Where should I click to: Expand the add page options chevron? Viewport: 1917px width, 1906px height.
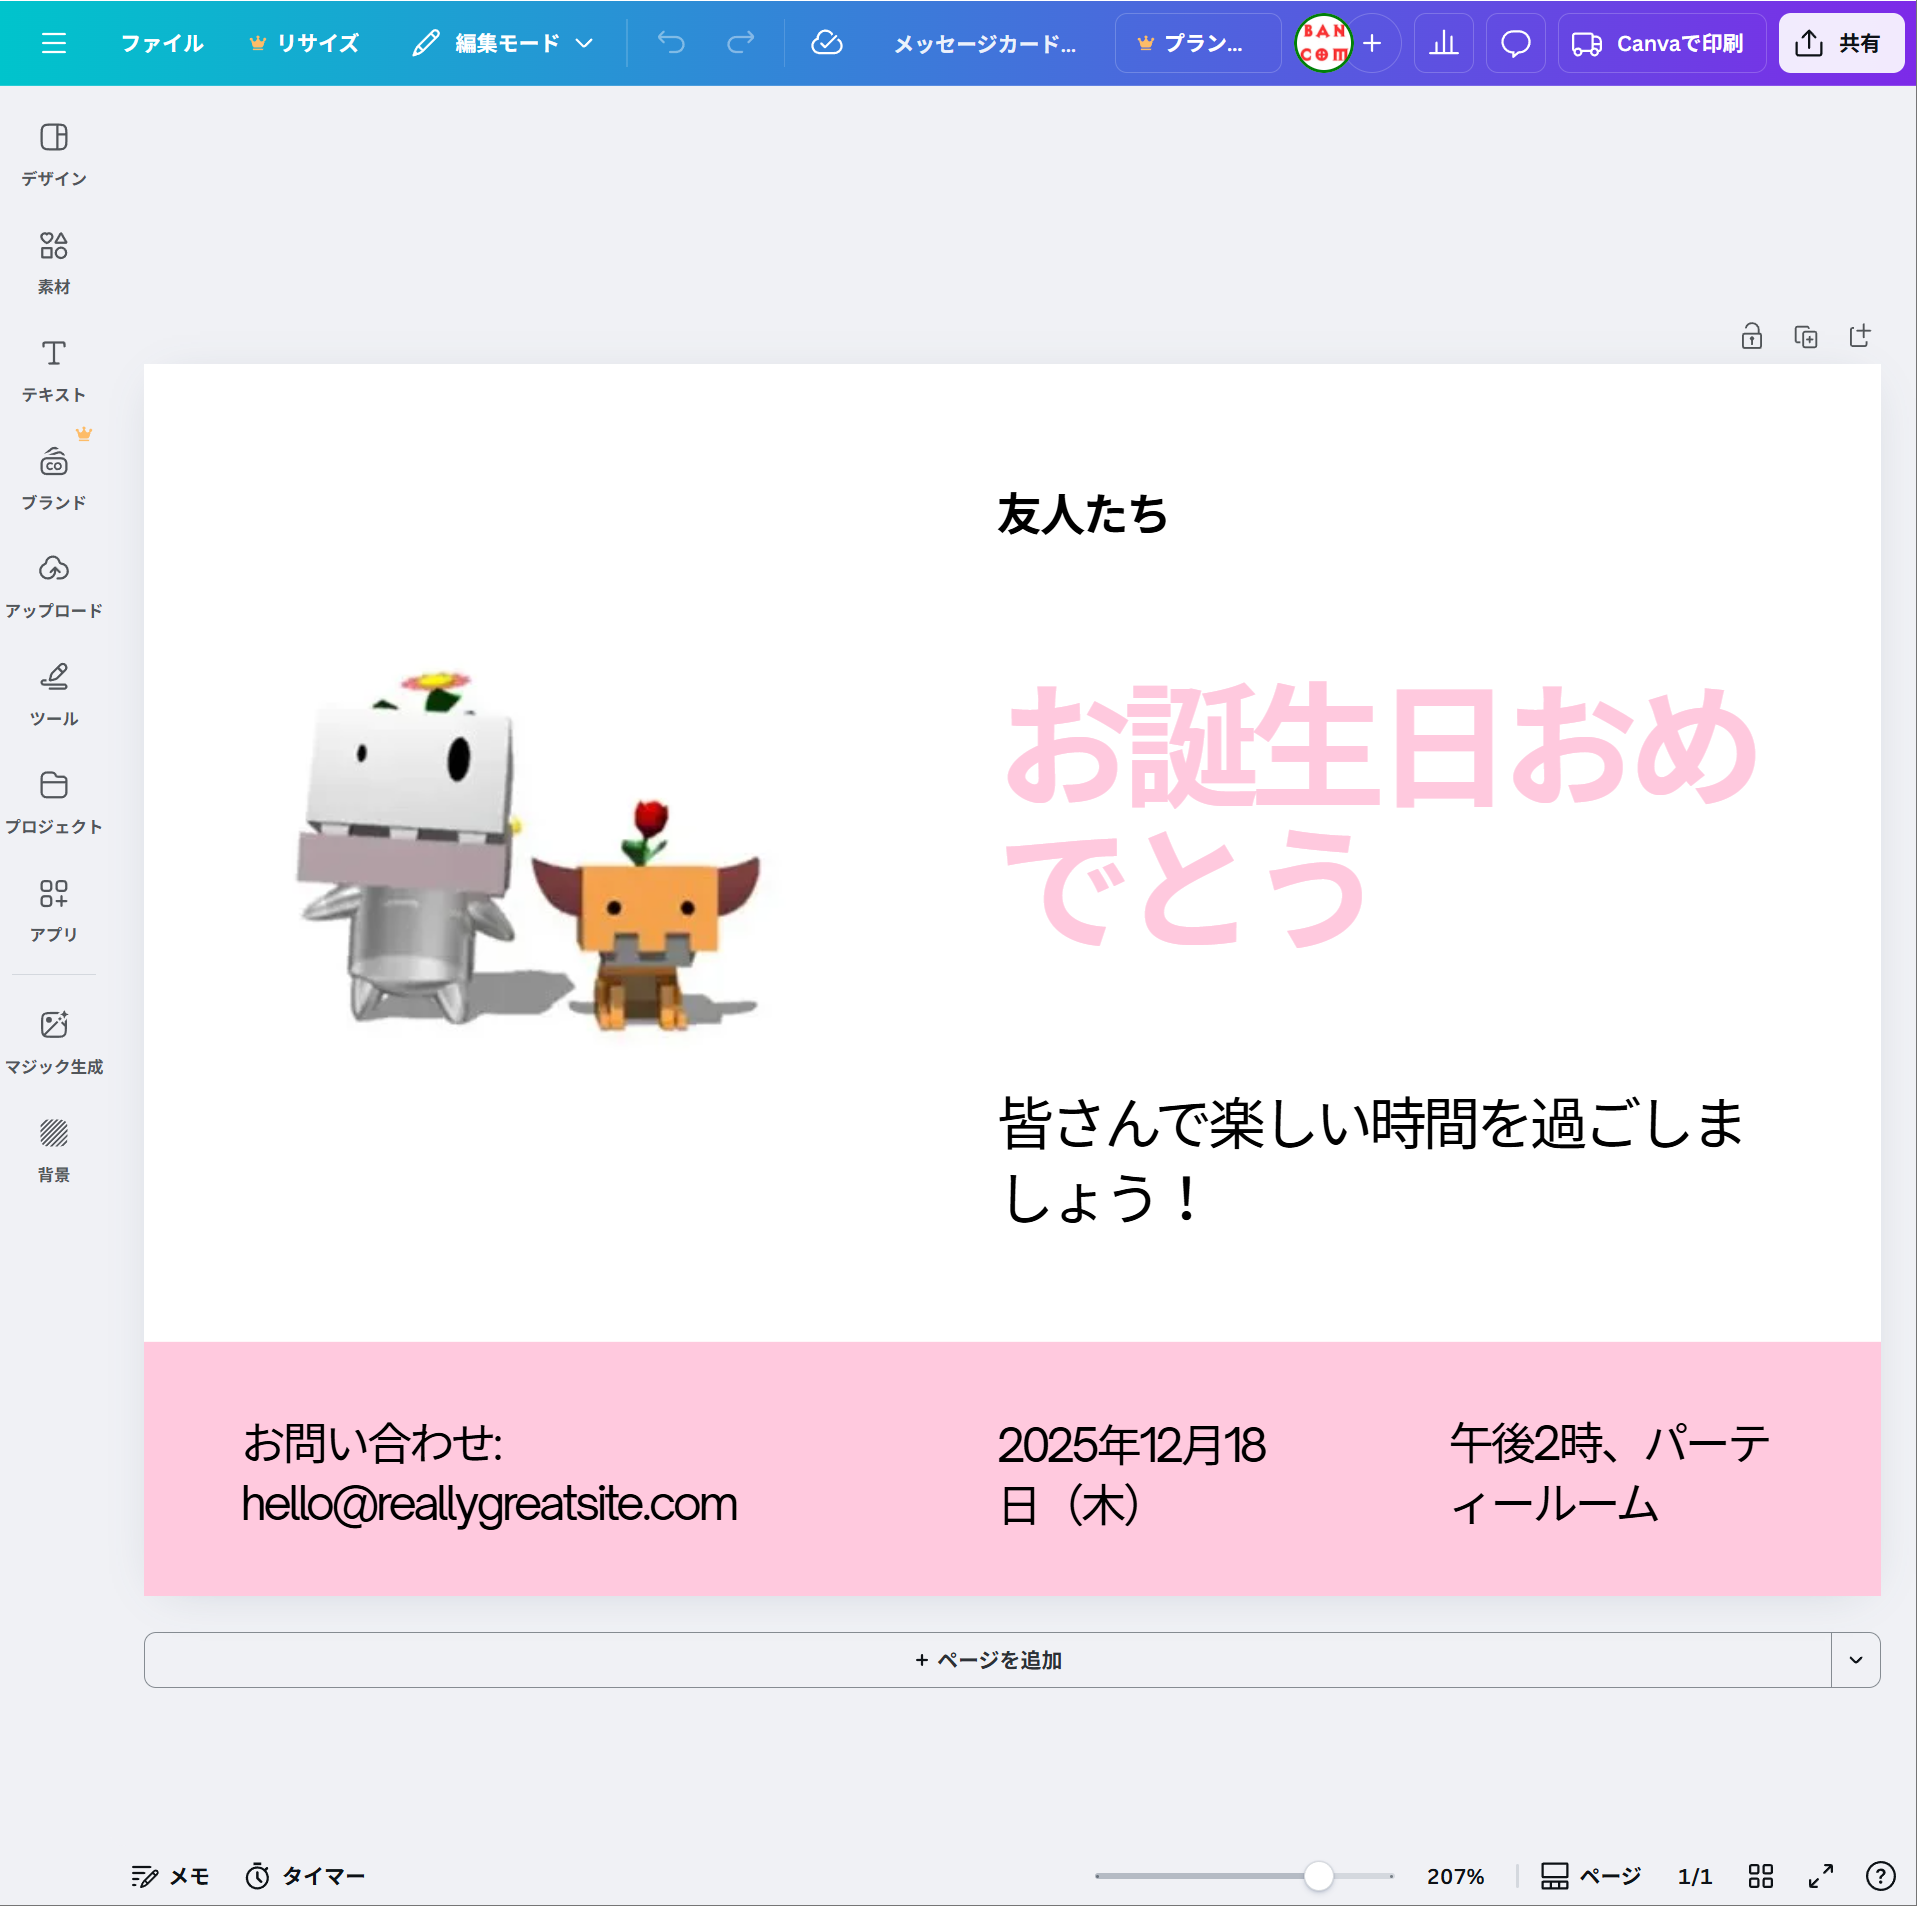click(1855, 1660)
